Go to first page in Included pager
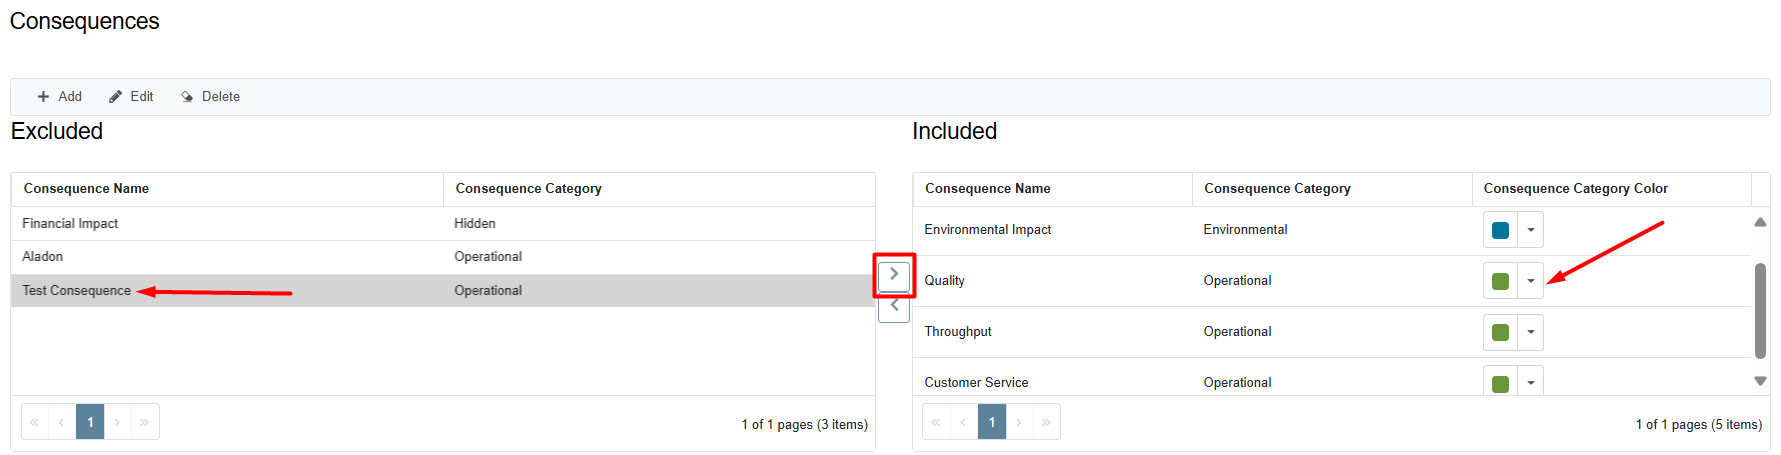The width and height of the screenshot is (1781, 455). [935, 422]
